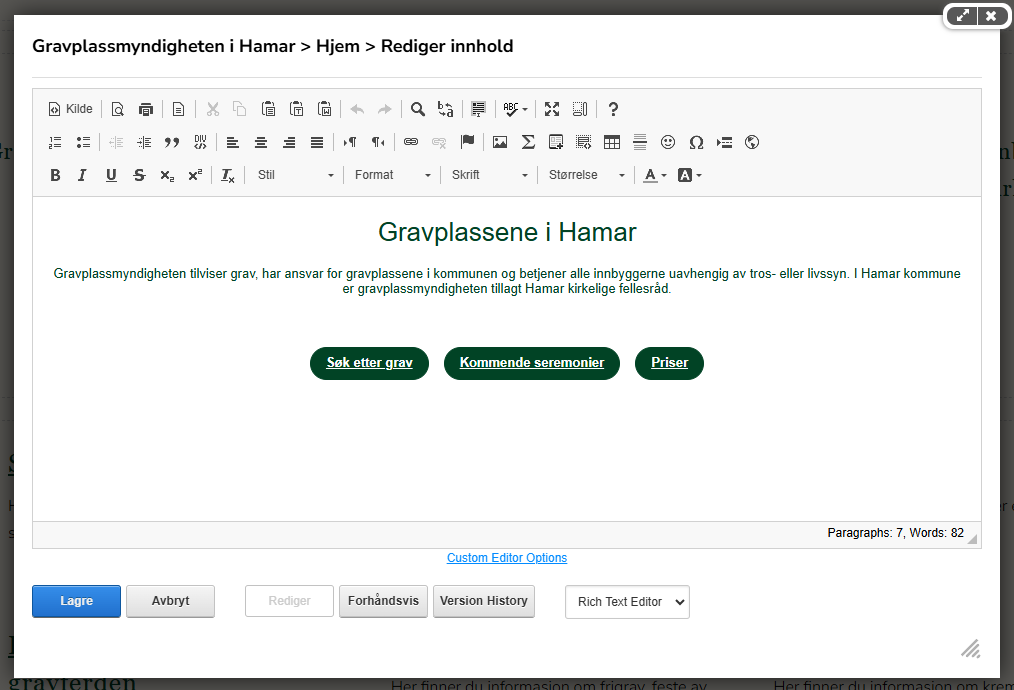Insert a bulleted list
Viewport: 1014px width, 690px height.
pyautogui.click(x=83, y=142)
